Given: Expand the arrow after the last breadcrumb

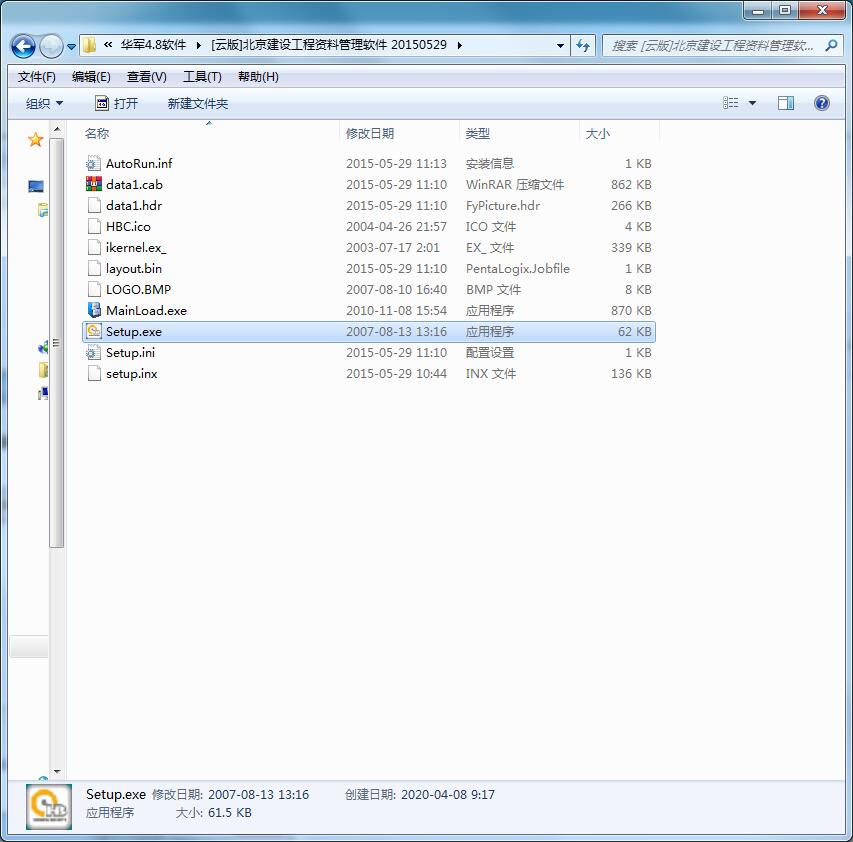Looking at the screenshot, I should point(460,45).
